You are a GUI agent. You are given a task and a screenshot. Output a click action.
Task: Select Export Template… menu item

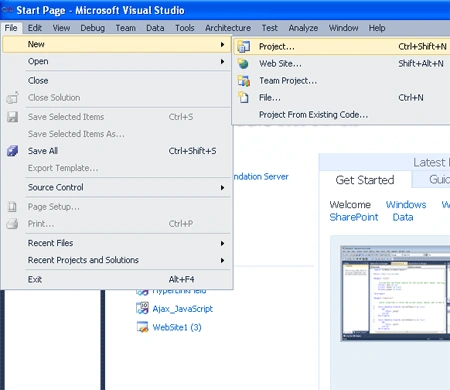117,168
